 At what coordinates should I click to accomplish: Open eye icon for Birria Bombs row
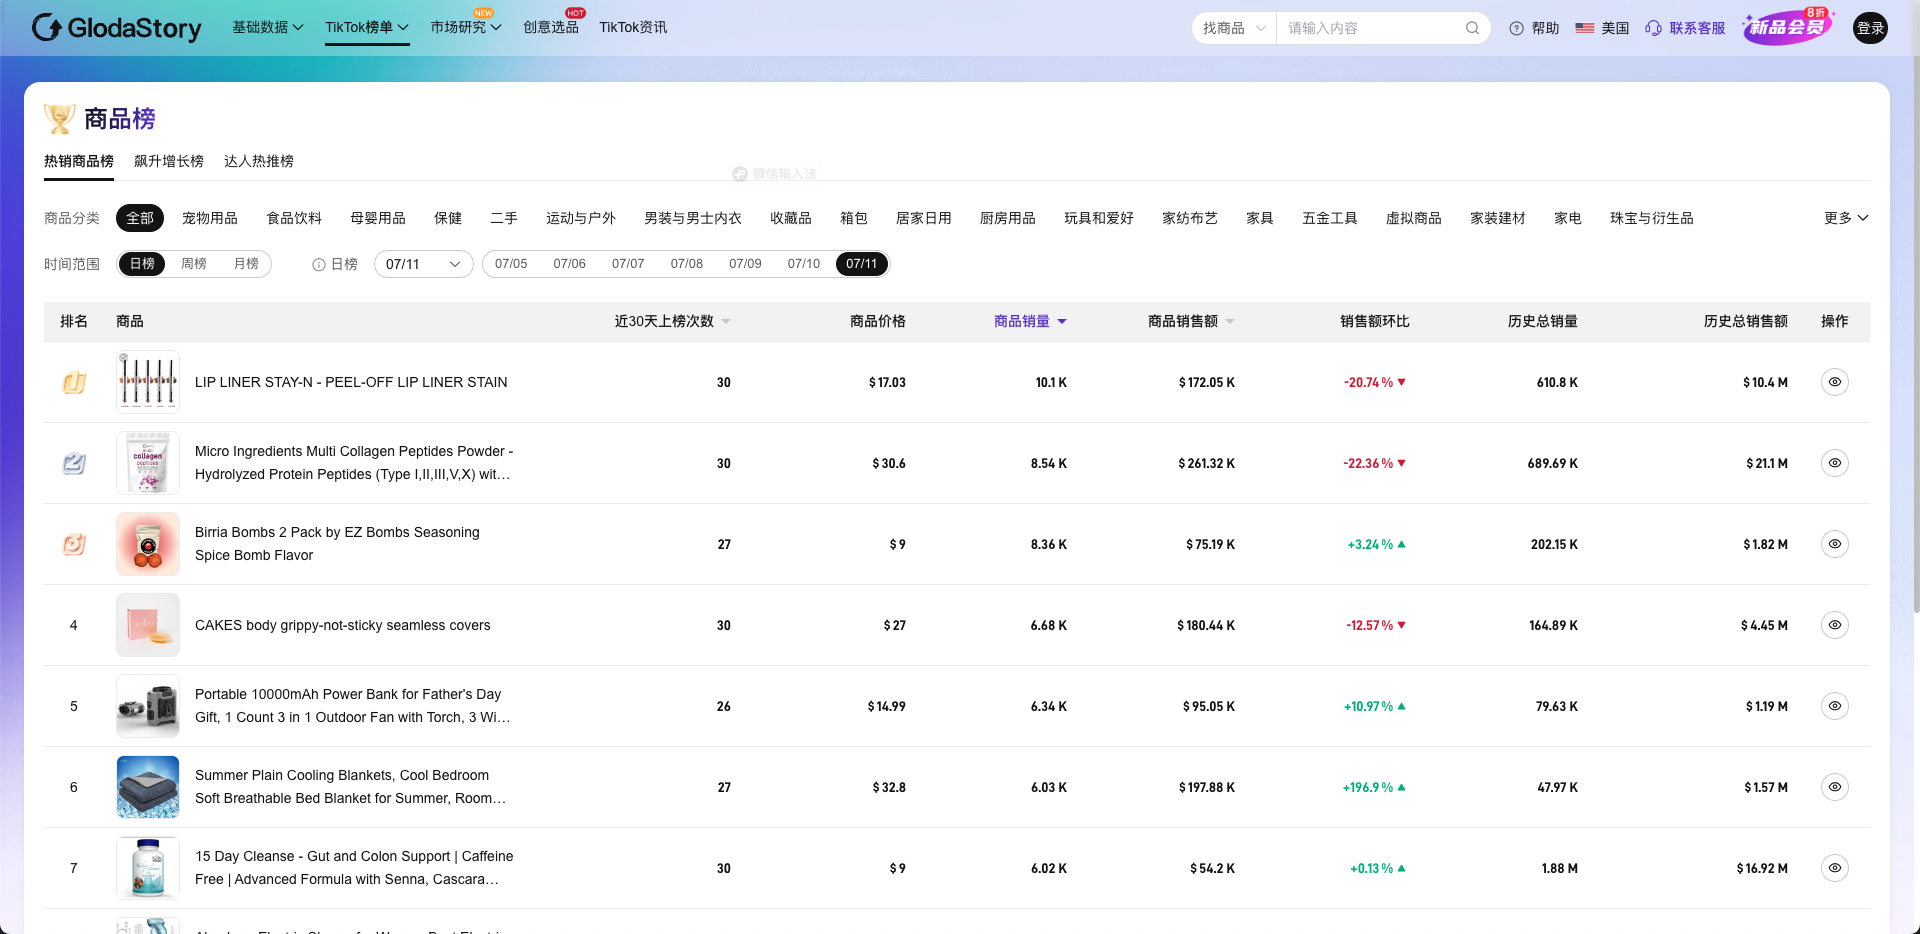[x=1834, y=544]
